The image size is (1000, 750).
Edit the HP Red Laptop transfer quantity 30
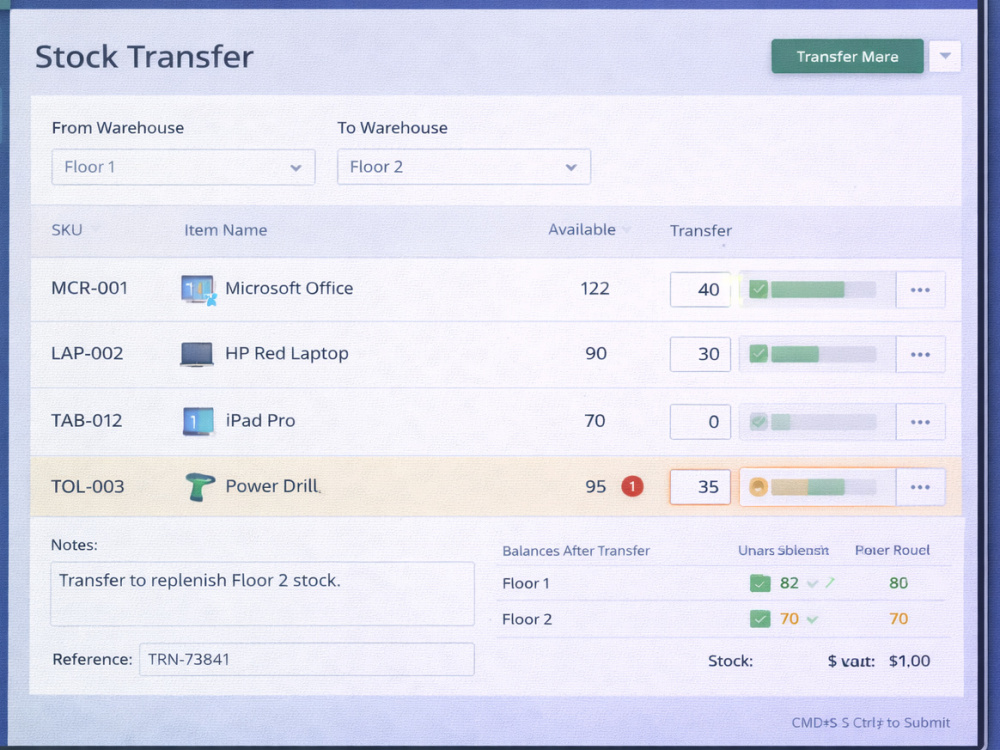[x=700, y=354]
